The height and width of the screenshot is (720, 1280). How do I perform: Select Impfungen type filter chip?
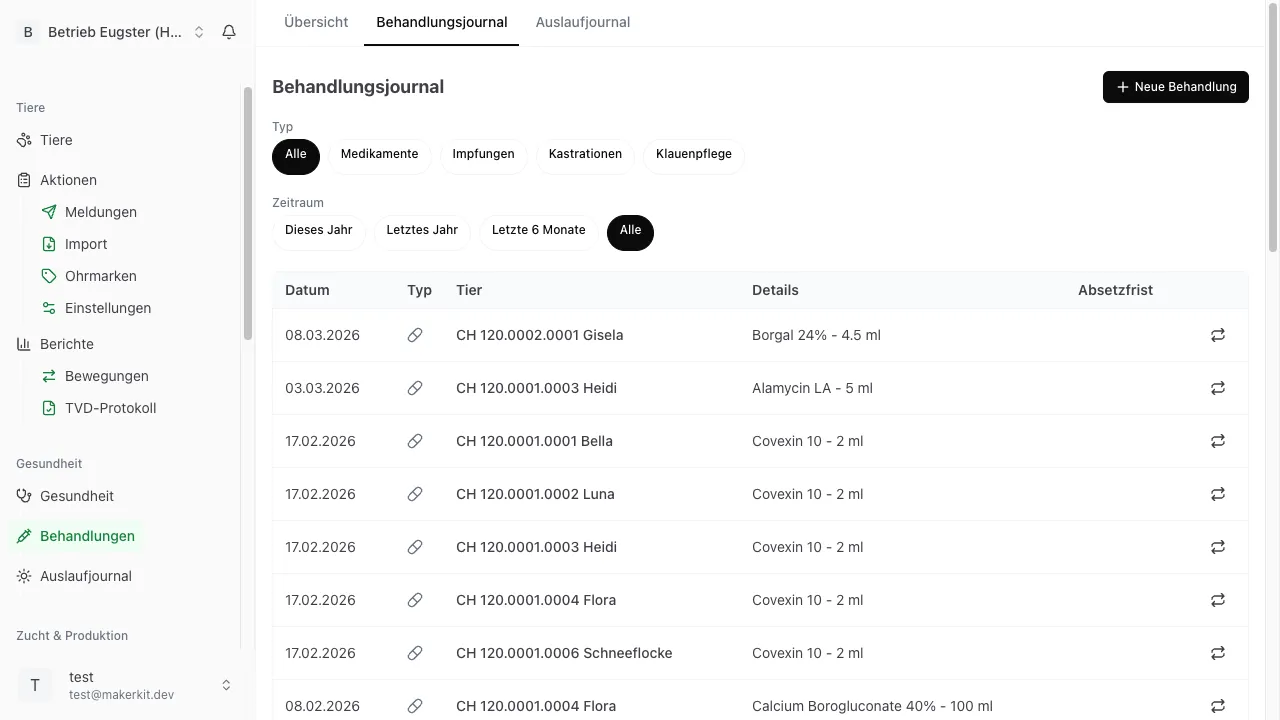point(483,154)
